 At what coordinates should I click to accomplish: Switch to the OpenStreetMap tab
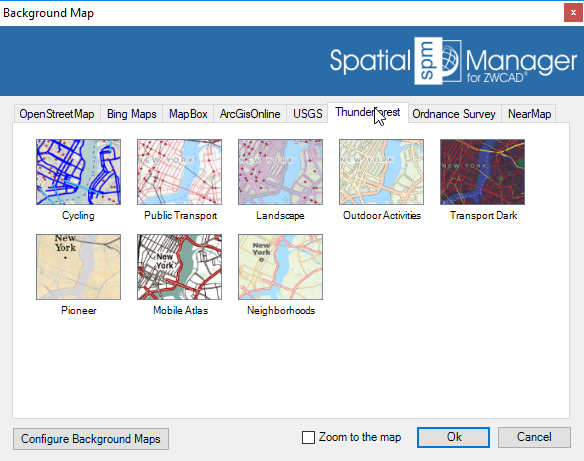click(x=57, y=114)
